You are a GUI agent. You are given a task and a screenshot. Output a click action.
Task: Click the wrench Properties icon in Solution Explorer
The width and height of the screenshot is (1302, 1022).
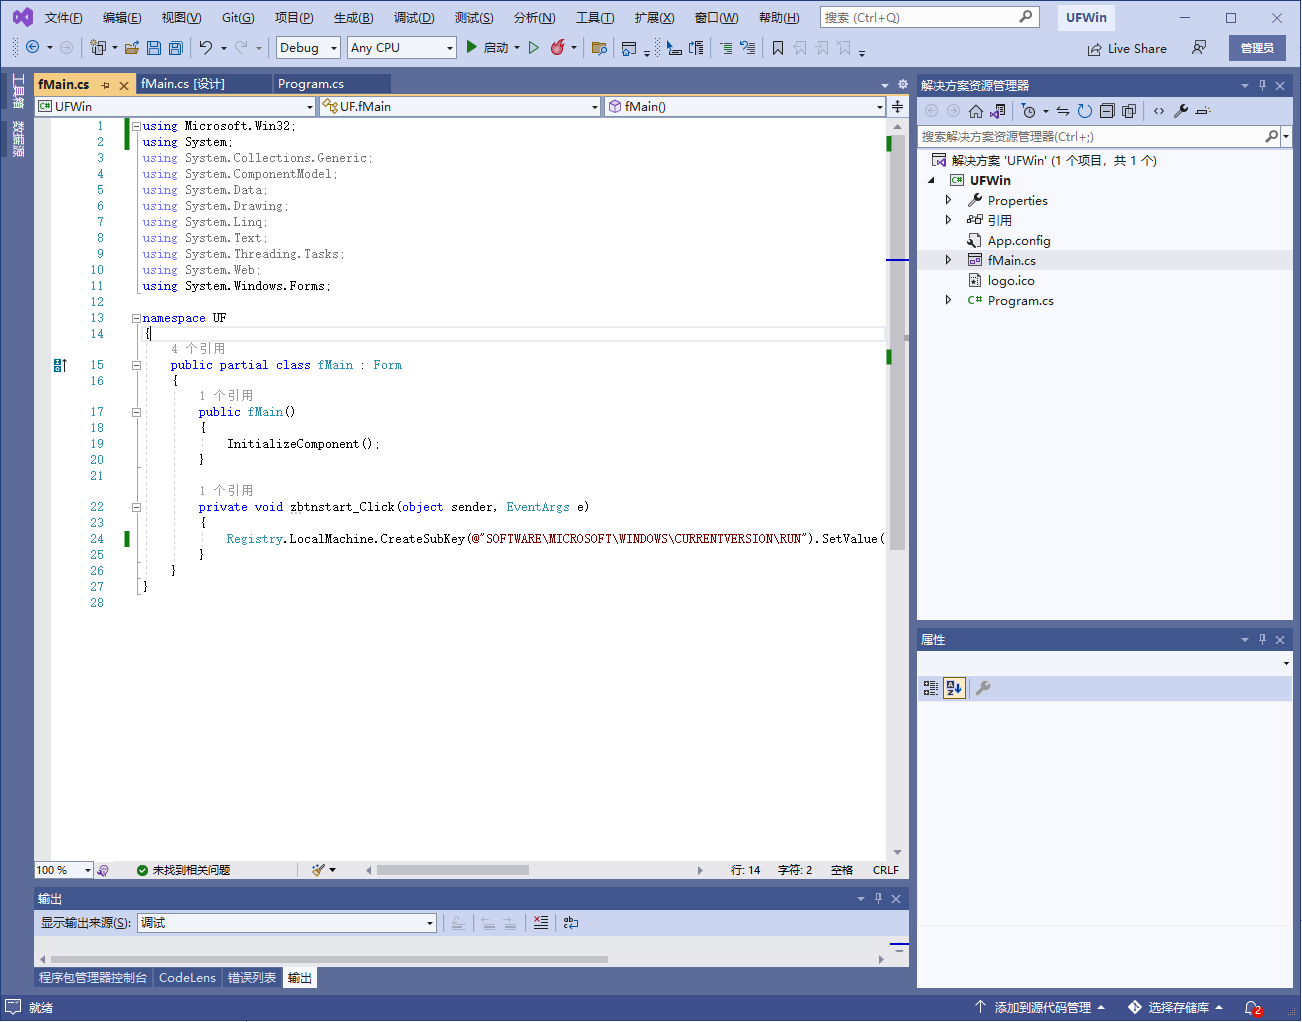(x=1181, y=111)
